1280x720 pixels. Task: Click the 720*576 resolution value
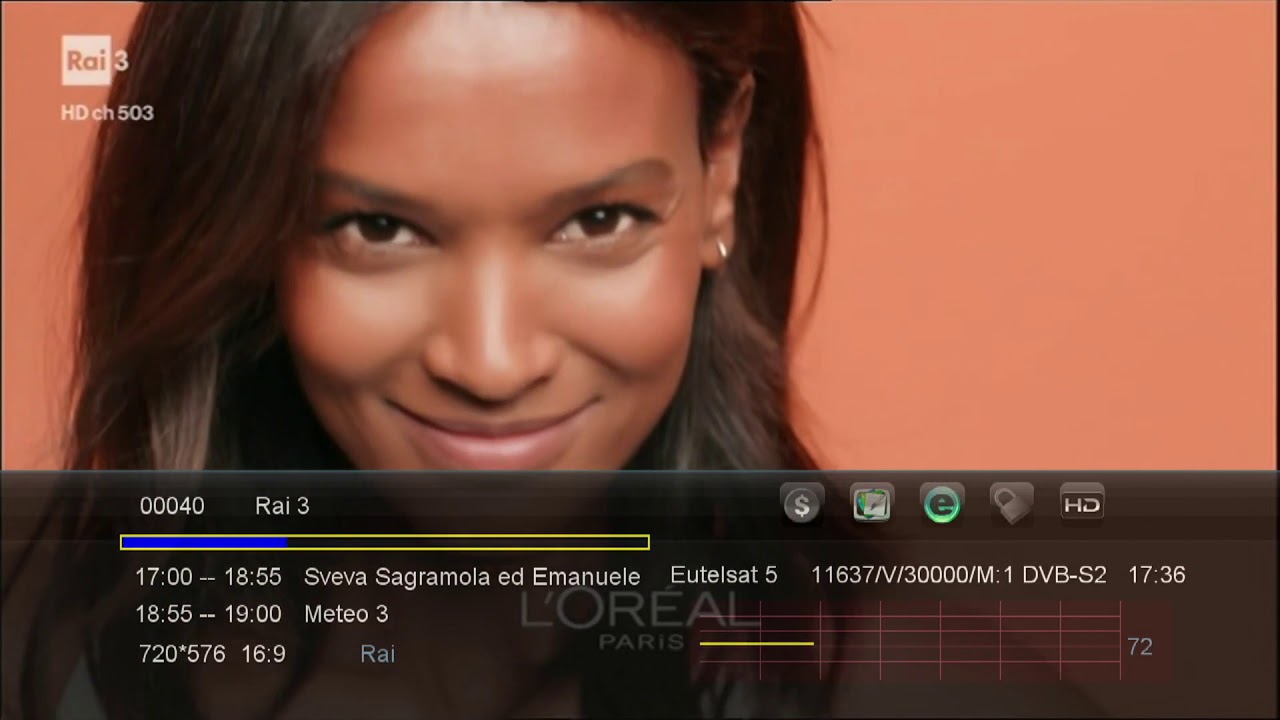[182, 654]
